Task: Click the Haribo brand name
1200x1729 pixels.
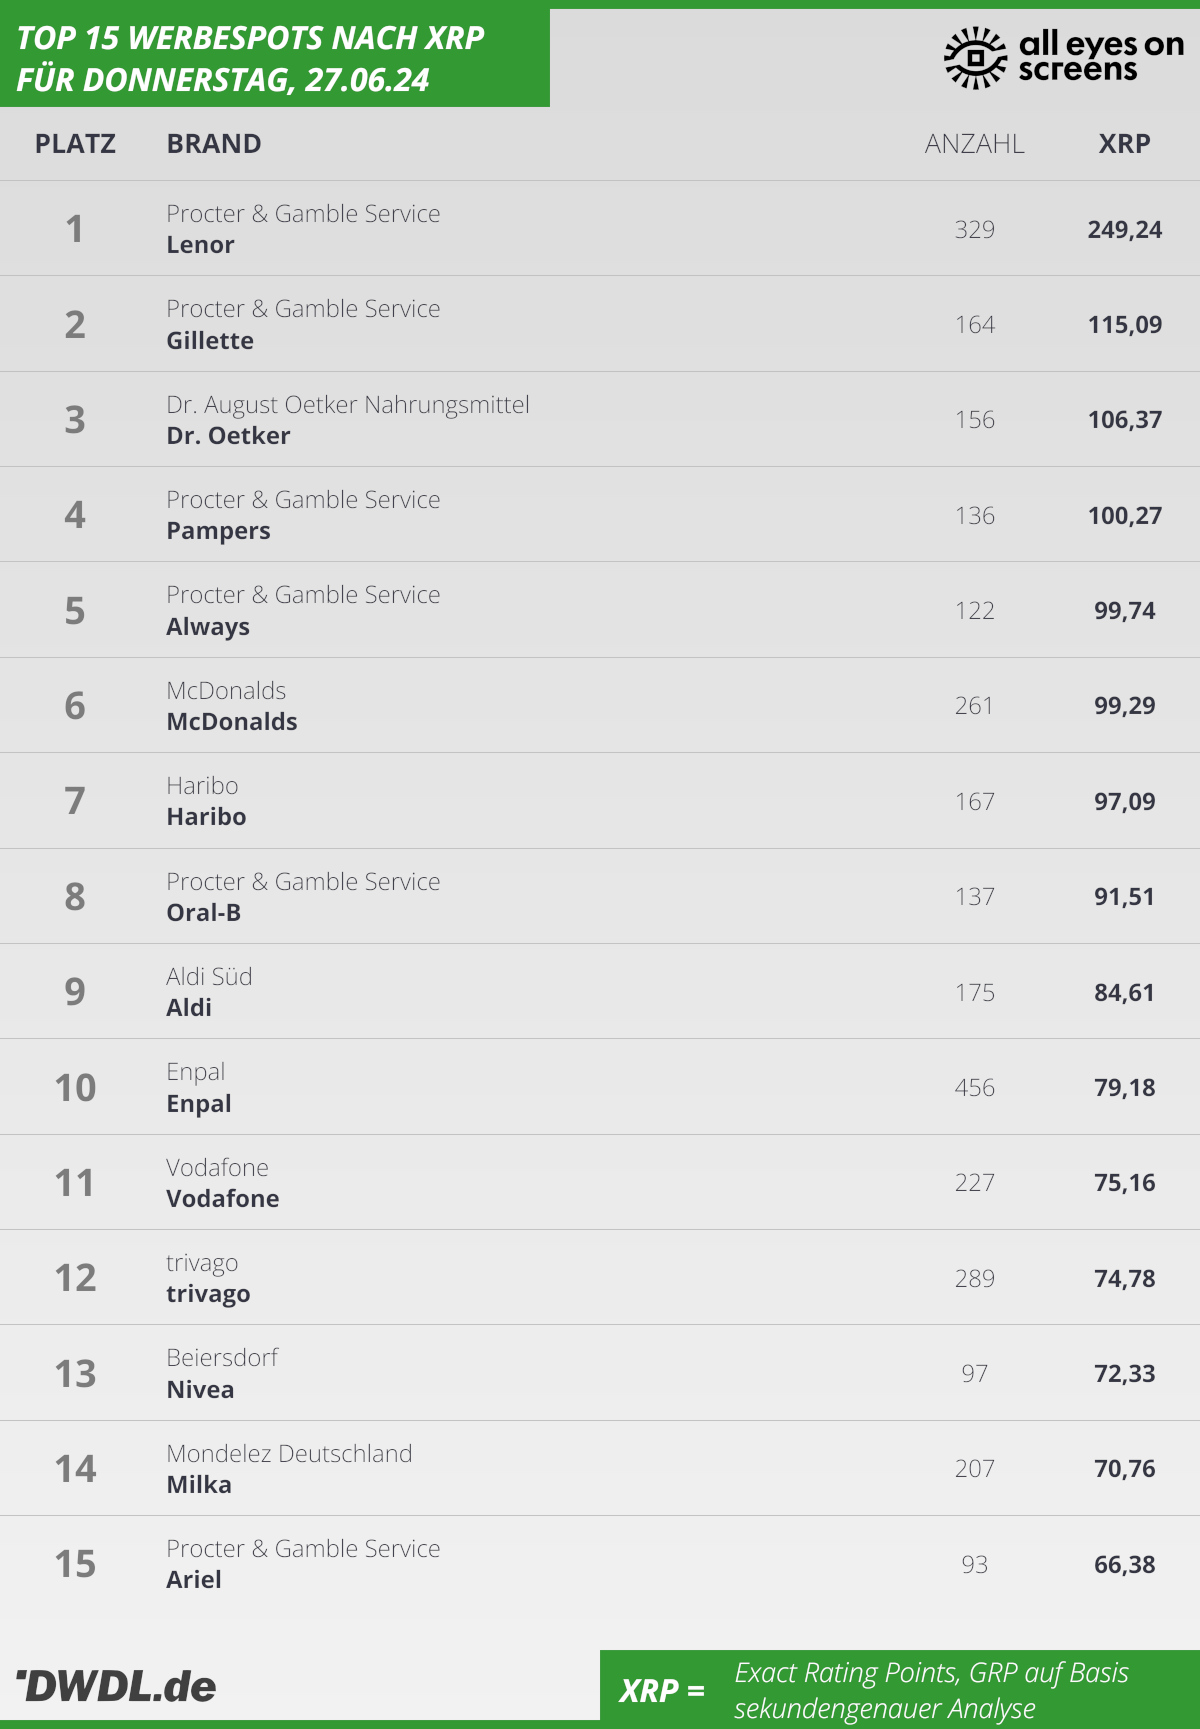Action: pos(206,817)
